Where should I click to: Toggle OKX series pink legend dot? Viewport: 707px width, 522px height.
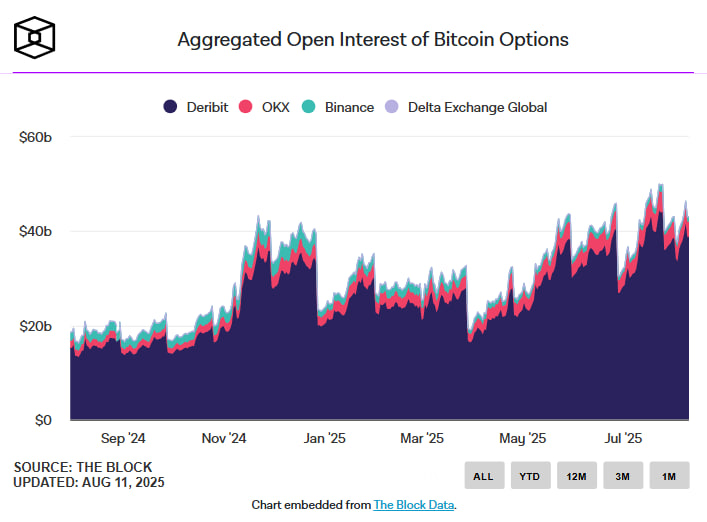247,107
